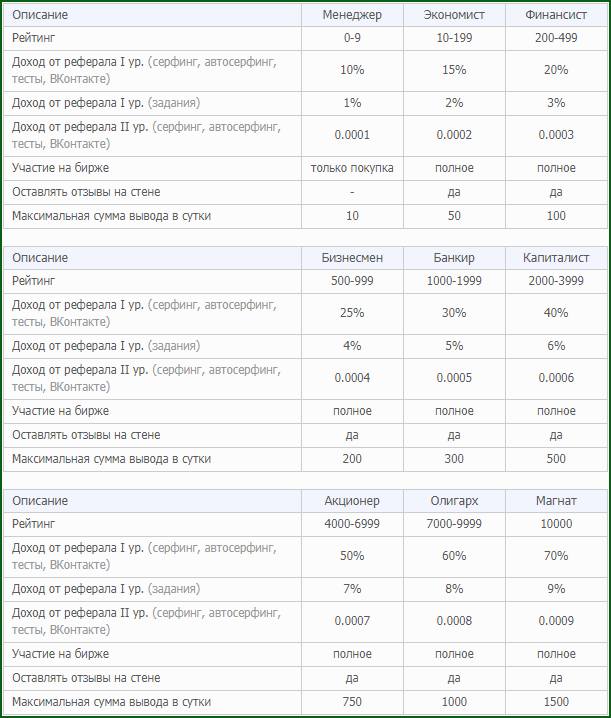
Task: Click rating value 500-999
Action: tap(352, 281)
